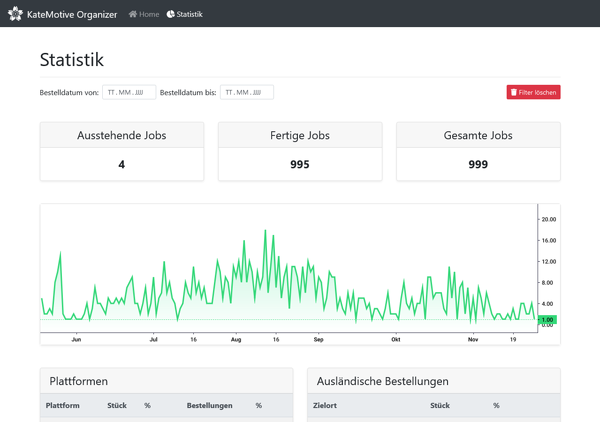Click the Ausstehende Jobs card header

pos(122,135)
